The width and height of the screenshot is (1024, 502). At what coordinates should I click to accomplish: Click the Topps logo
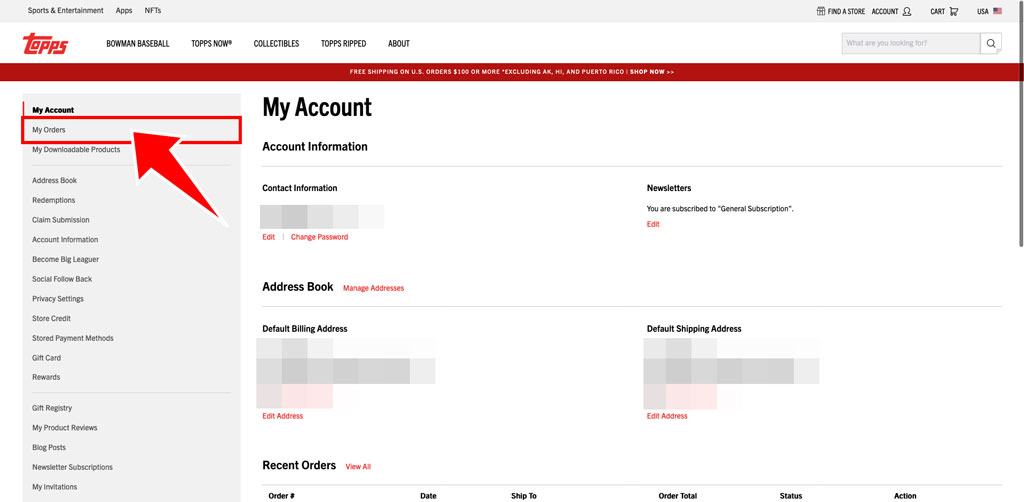pos(45,44)
